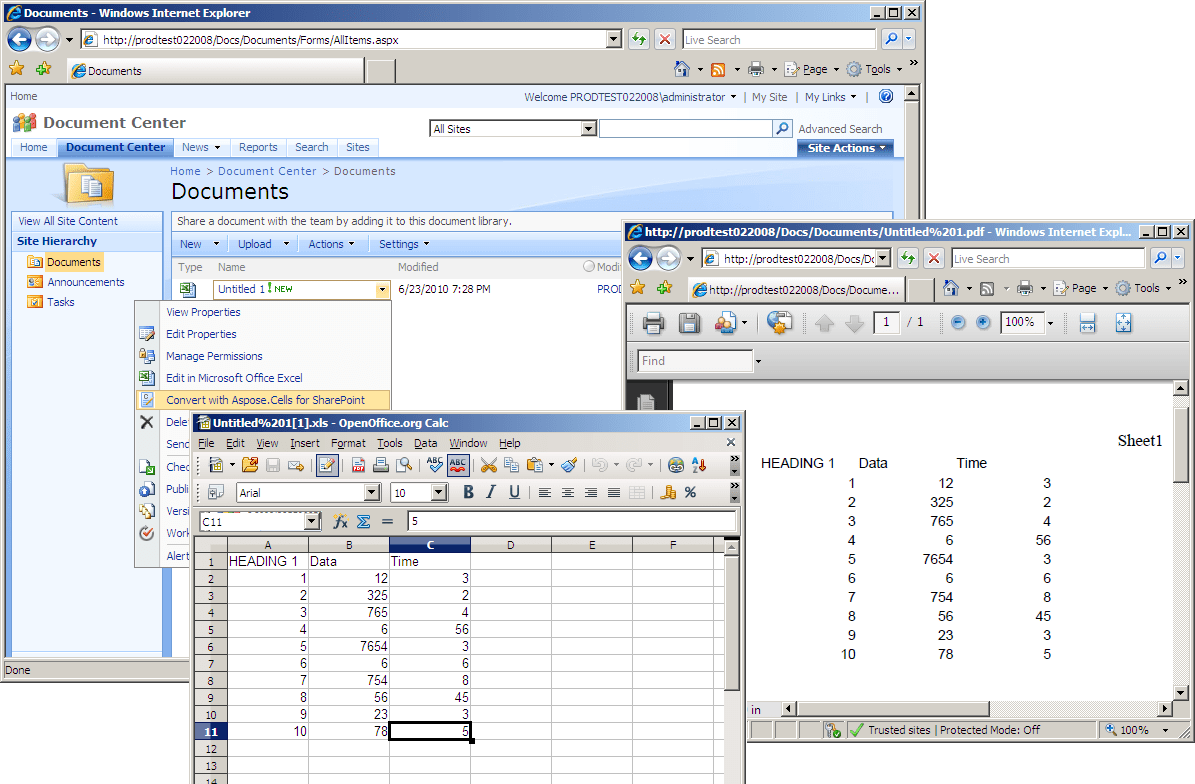Click the Copy icon in Calc toolbar
This screenshot has height=784, width=1195.
tap(511, 465)
